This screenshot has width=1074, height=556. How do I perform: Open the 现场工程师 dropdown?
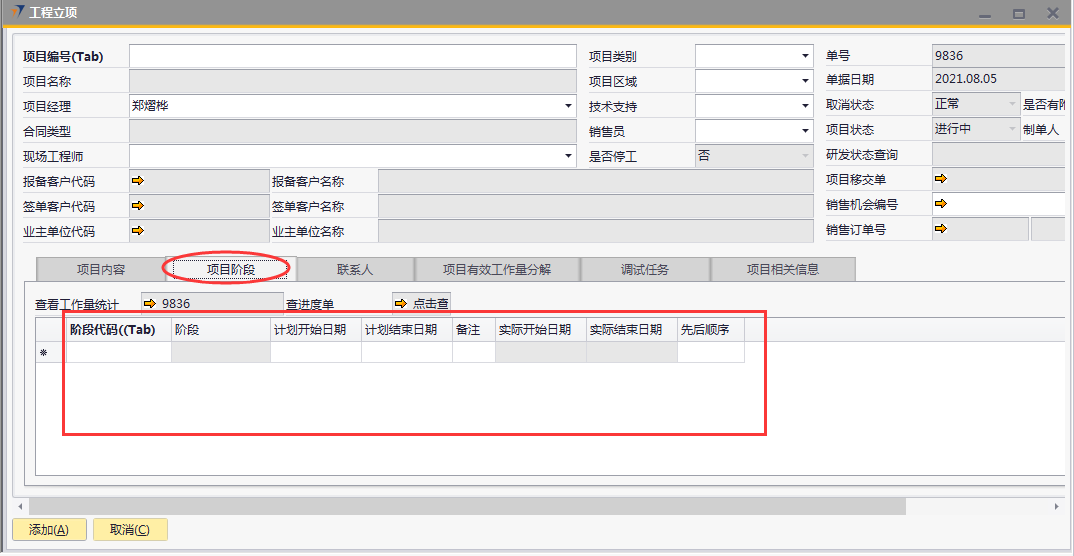[x=569, y=156]
